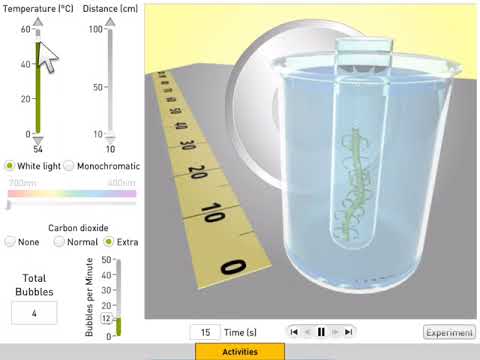Click the distance increase arrow above the 100 mark
The height and width of the screenshot is (360, 480).
[110, 22]
